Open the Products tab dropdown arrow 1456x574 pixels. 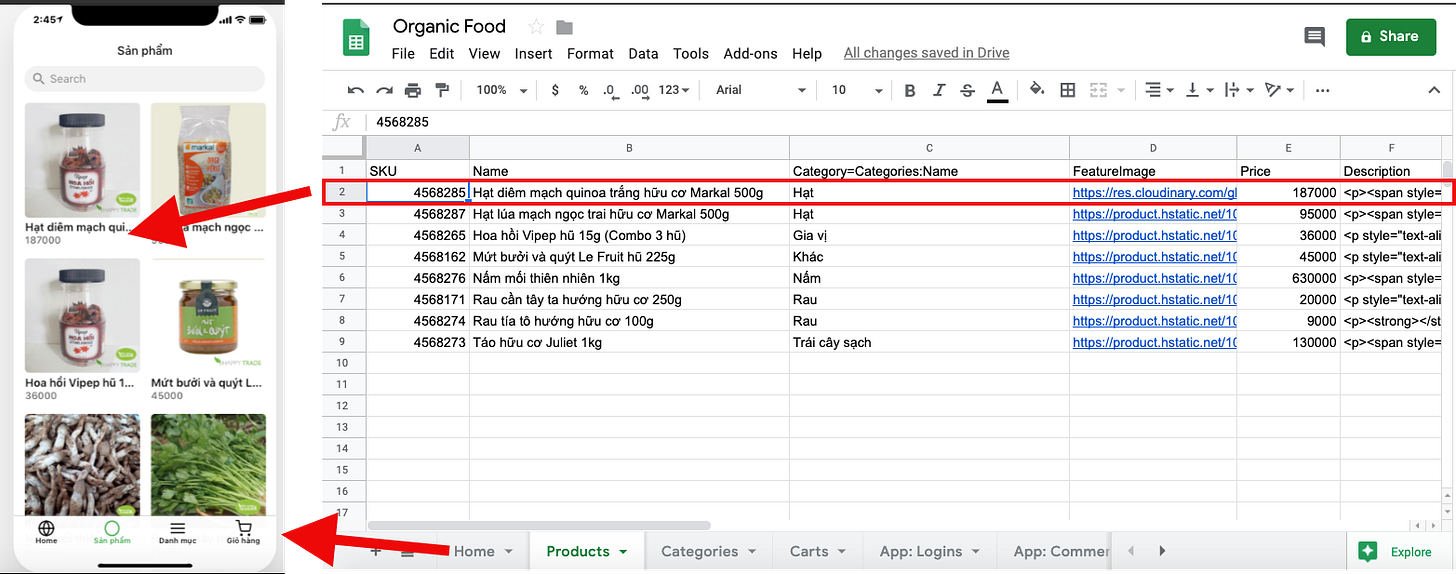pyautogui.click(x=624, y=552)
